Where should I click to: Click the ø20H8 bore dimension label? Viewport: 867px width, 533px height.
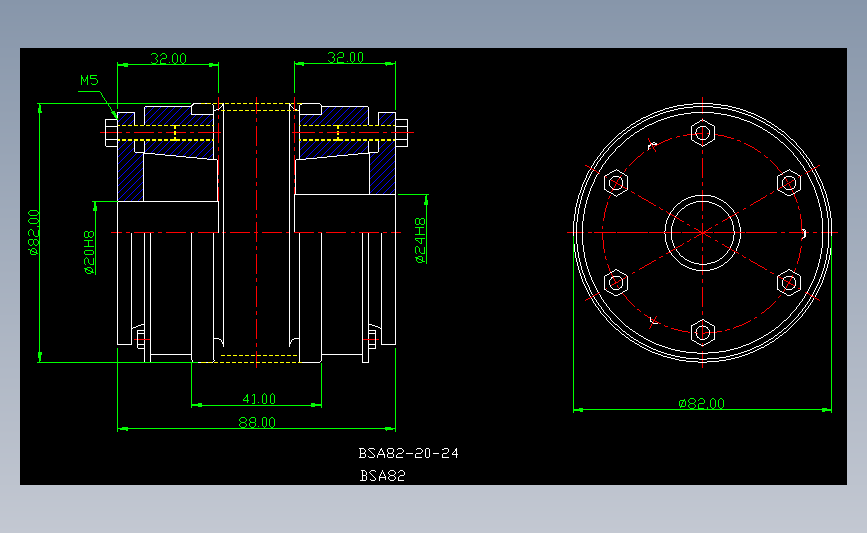[89, 253]
